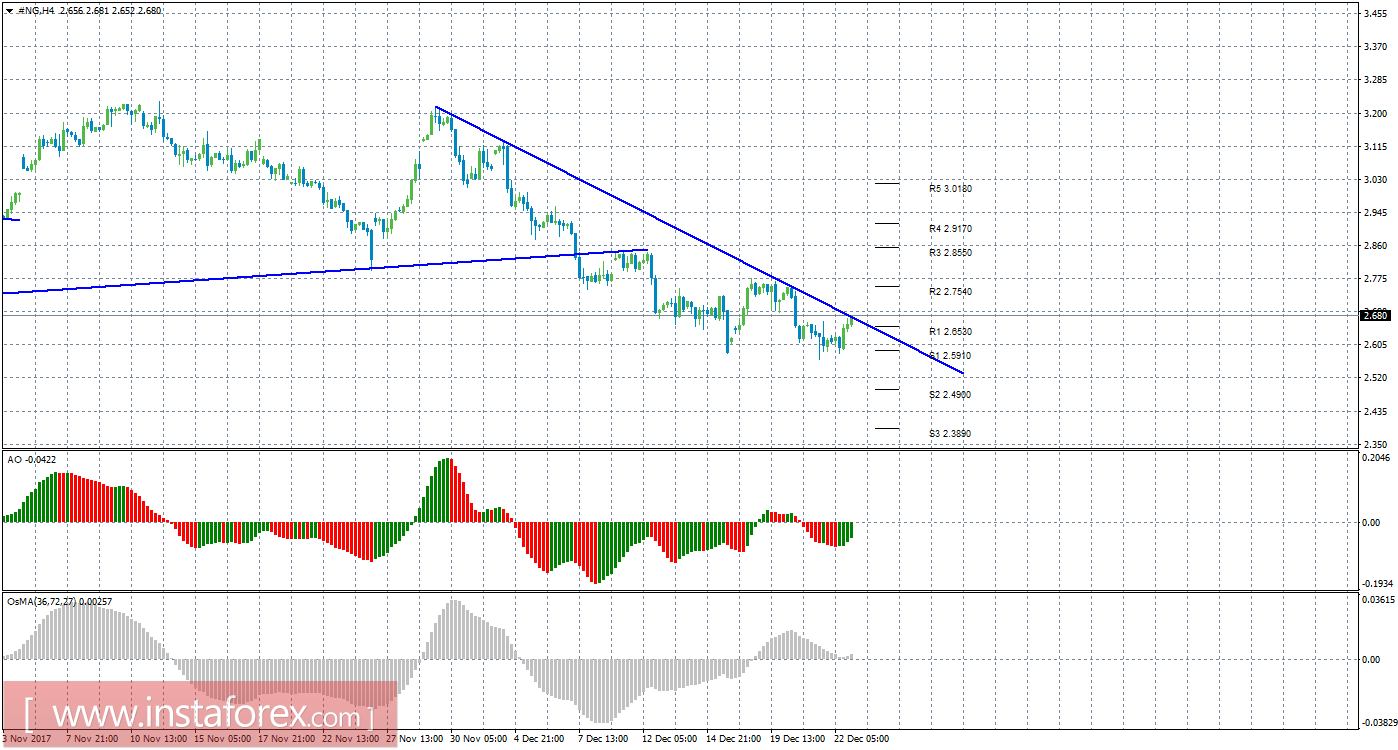Click the R1 2.6530 pivot label
This screenshot has width=1398, height=750.
(x=950, y=331)
